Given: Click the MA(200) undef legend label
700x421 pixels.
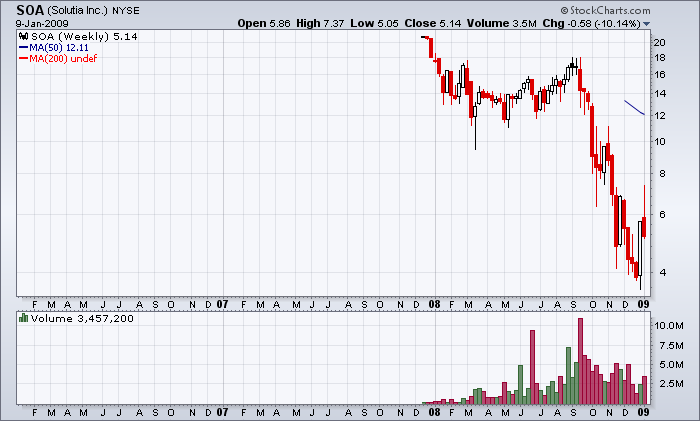Looking at the screenshot, I should (x=63, y=58).
